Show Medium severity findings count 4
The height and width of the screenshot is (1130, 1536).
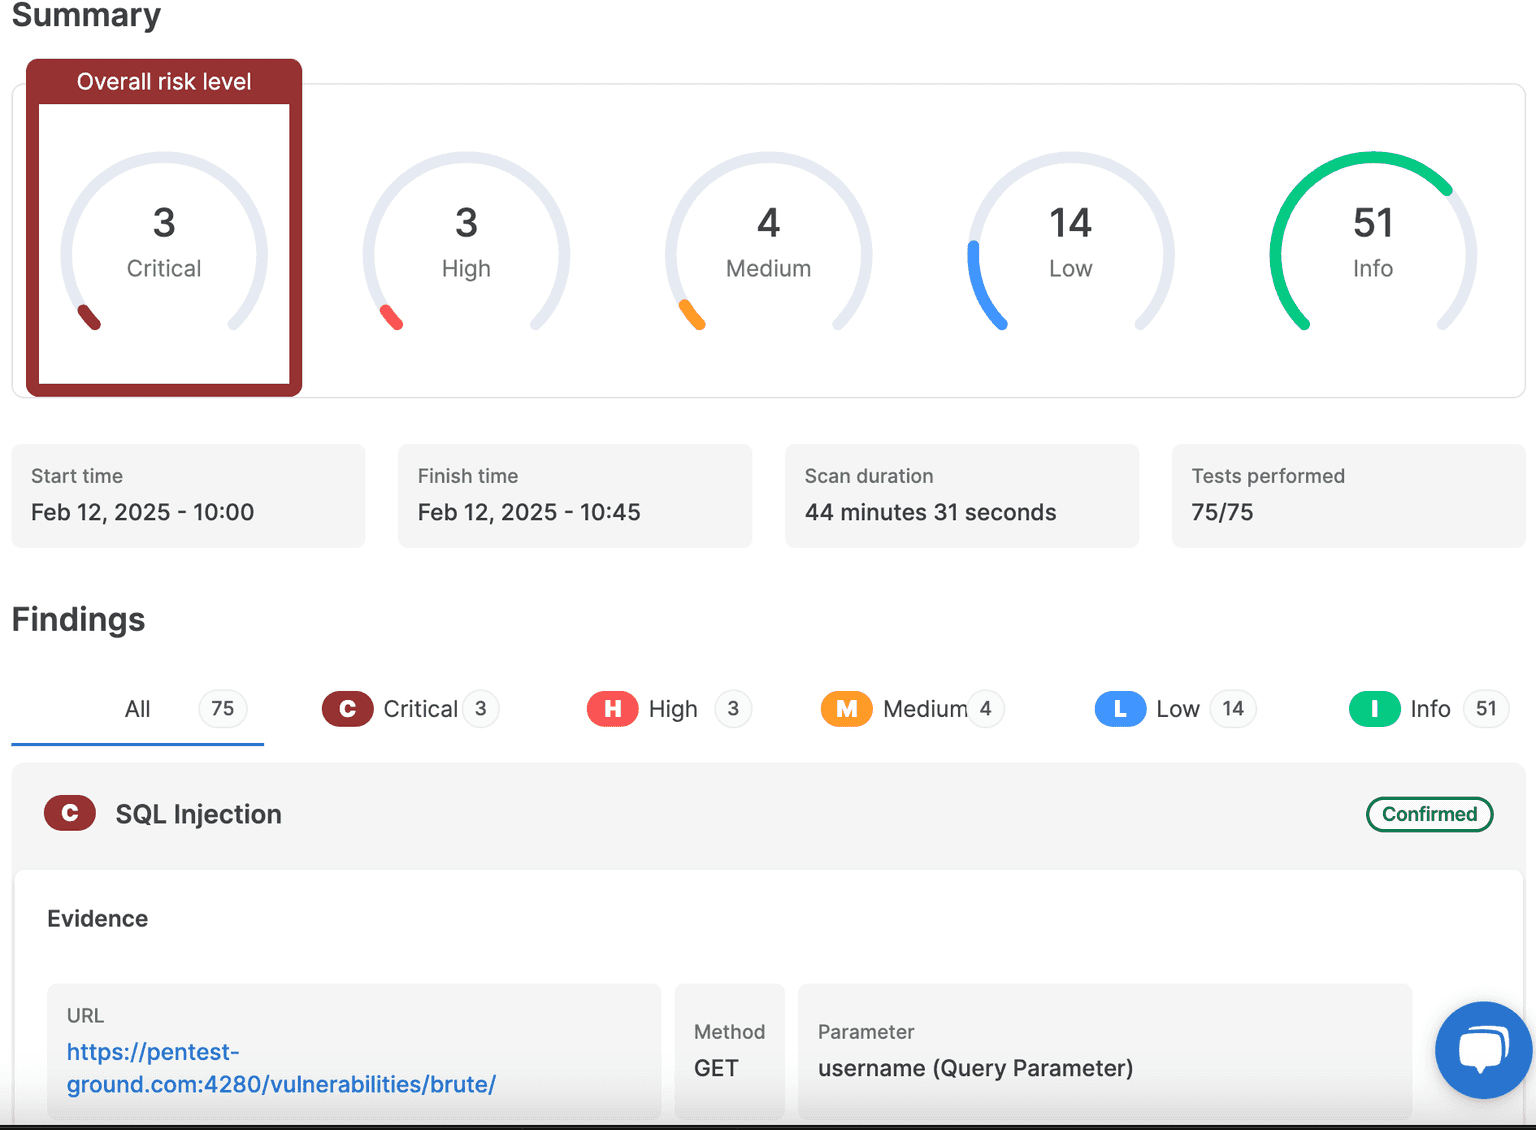[x=985, y=709]
